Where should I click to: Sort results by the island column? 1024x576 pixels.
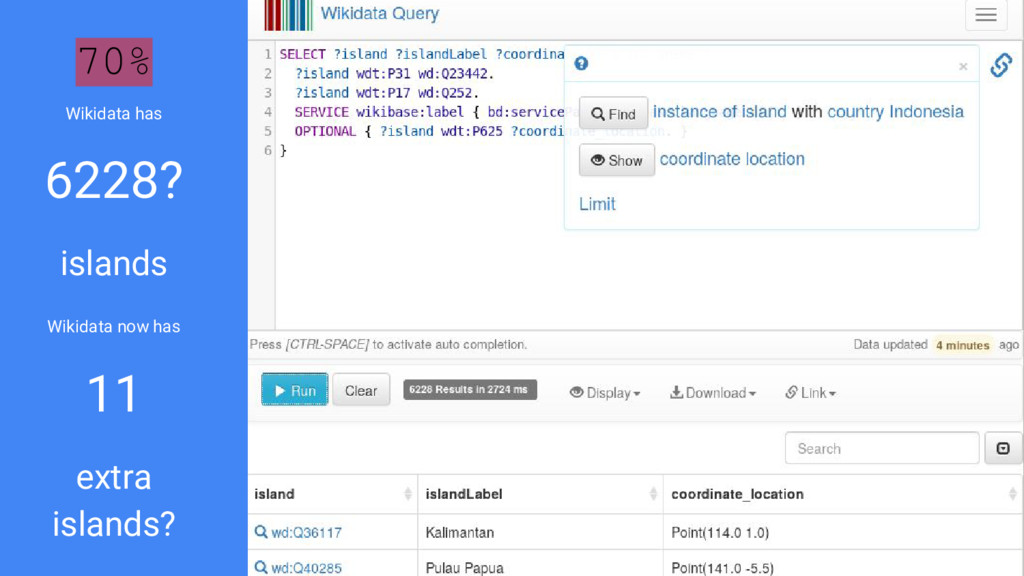pyautogui.click(x=332, y=494)
